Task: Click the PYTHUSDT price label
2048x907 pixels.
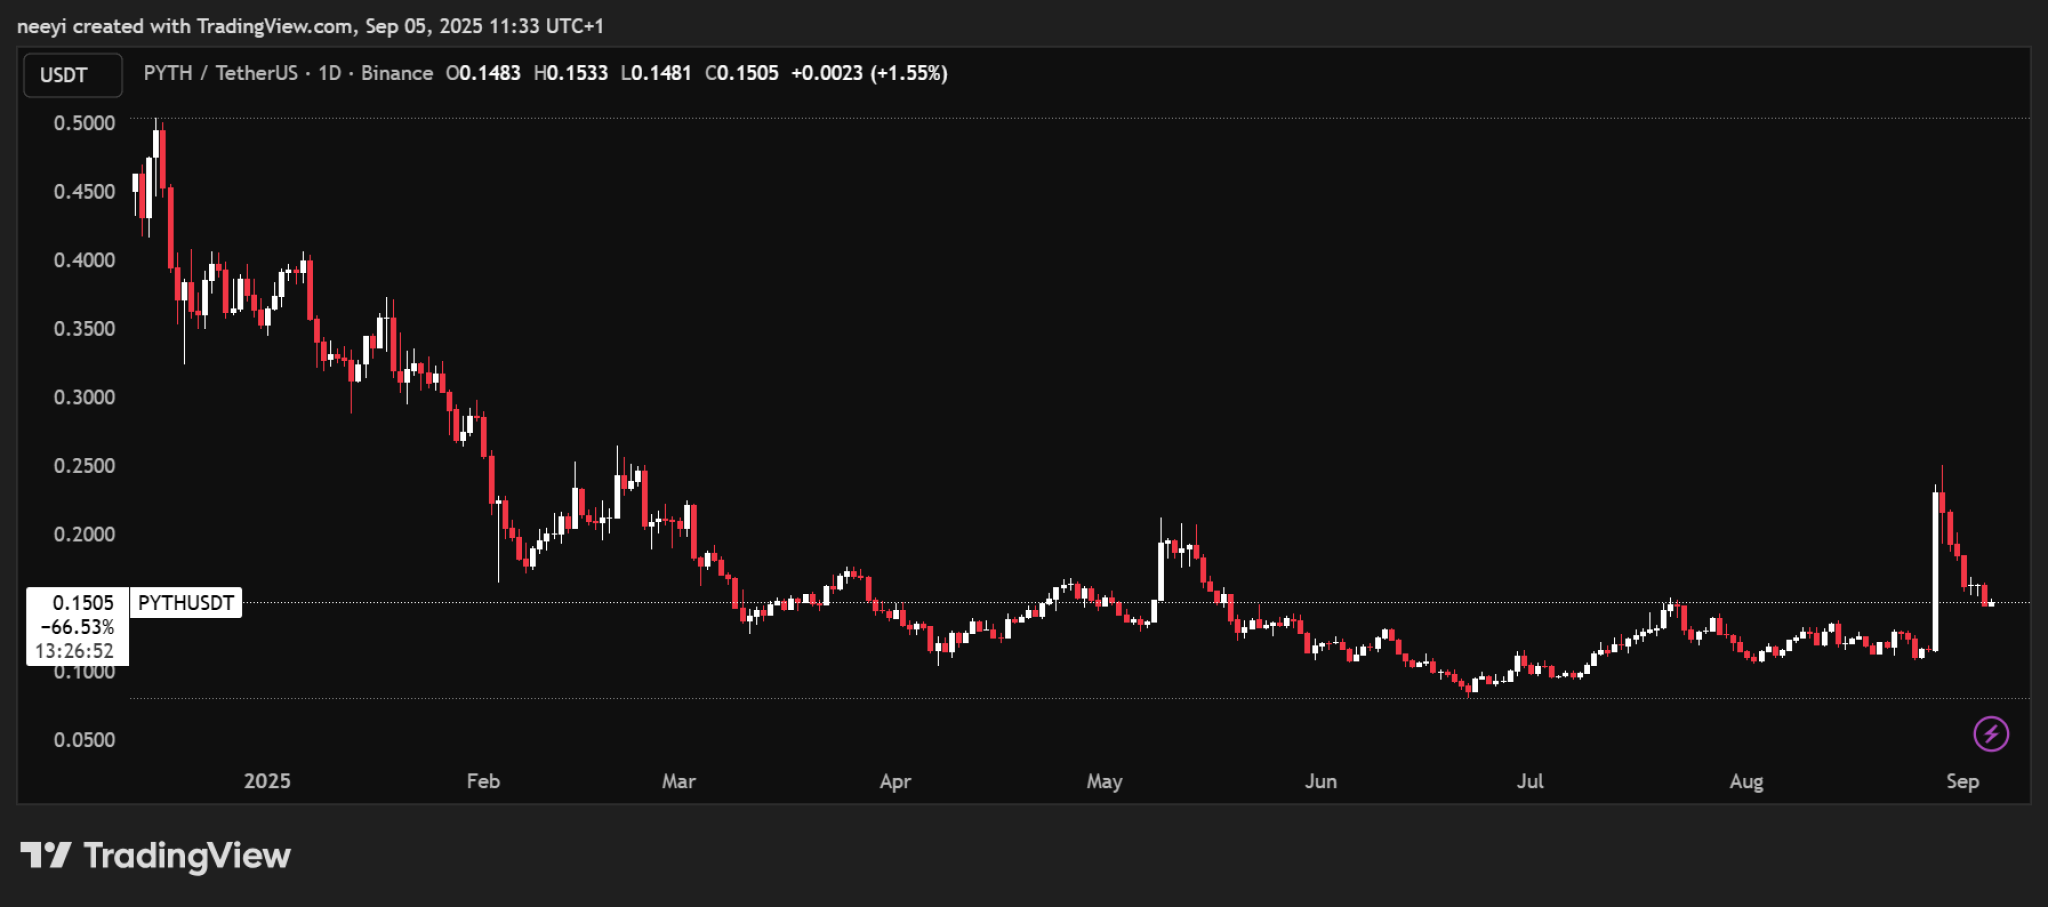Action: (186, 603)
